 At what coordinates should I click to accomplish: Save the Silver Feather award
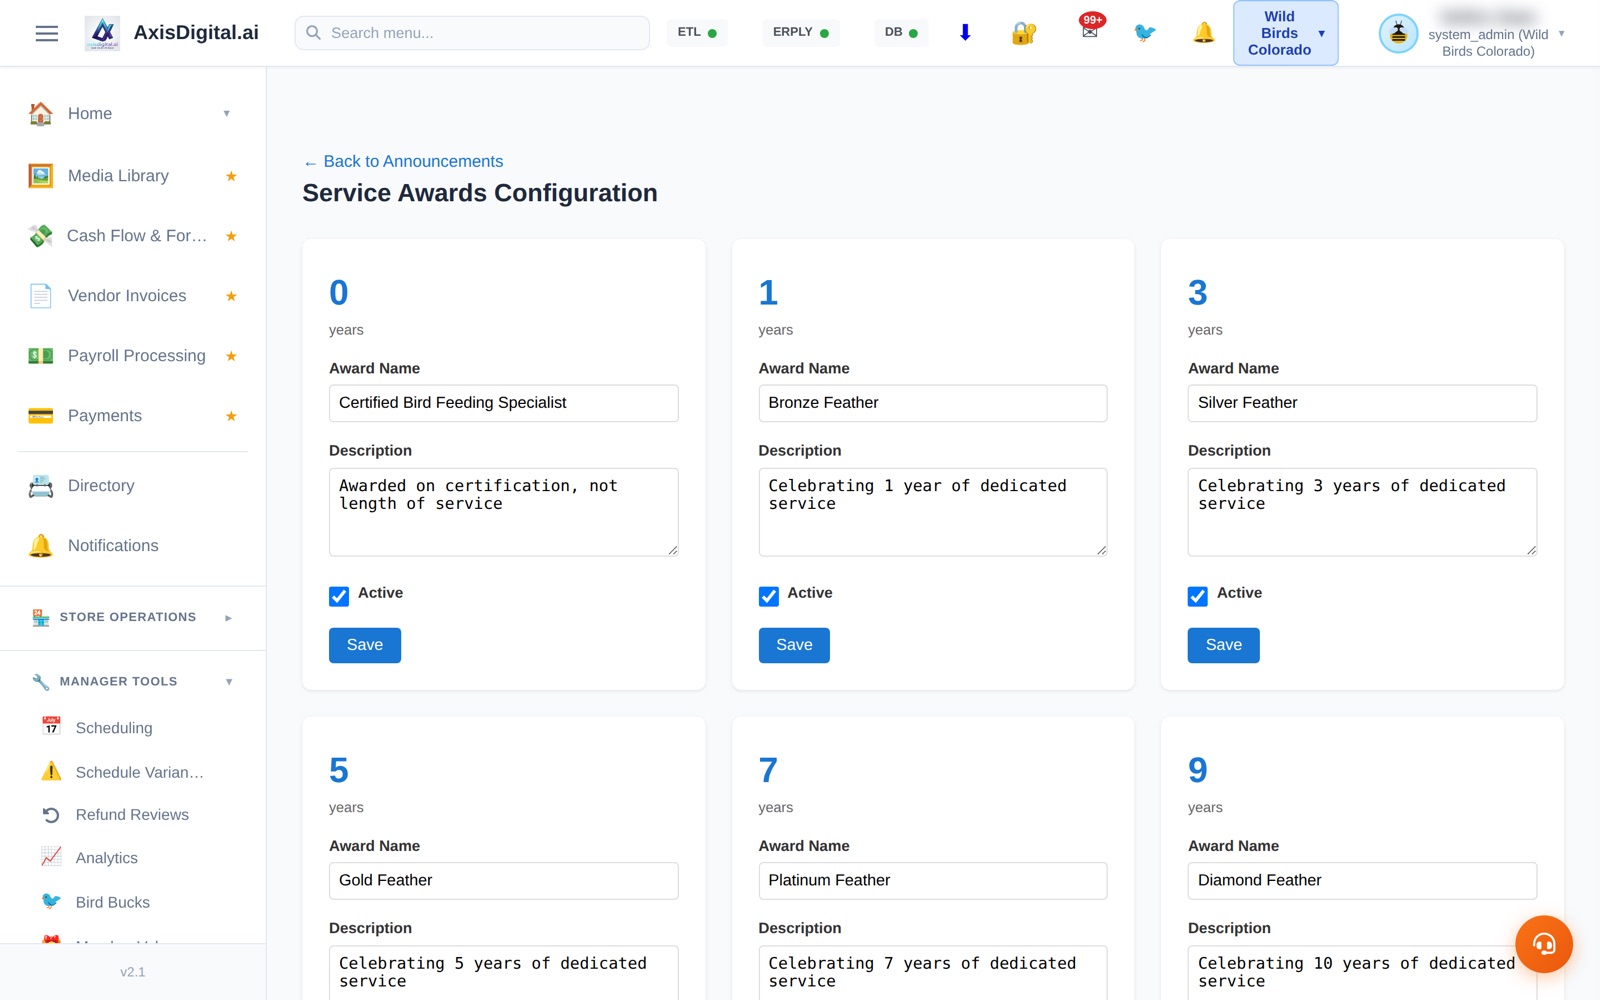1224,645
